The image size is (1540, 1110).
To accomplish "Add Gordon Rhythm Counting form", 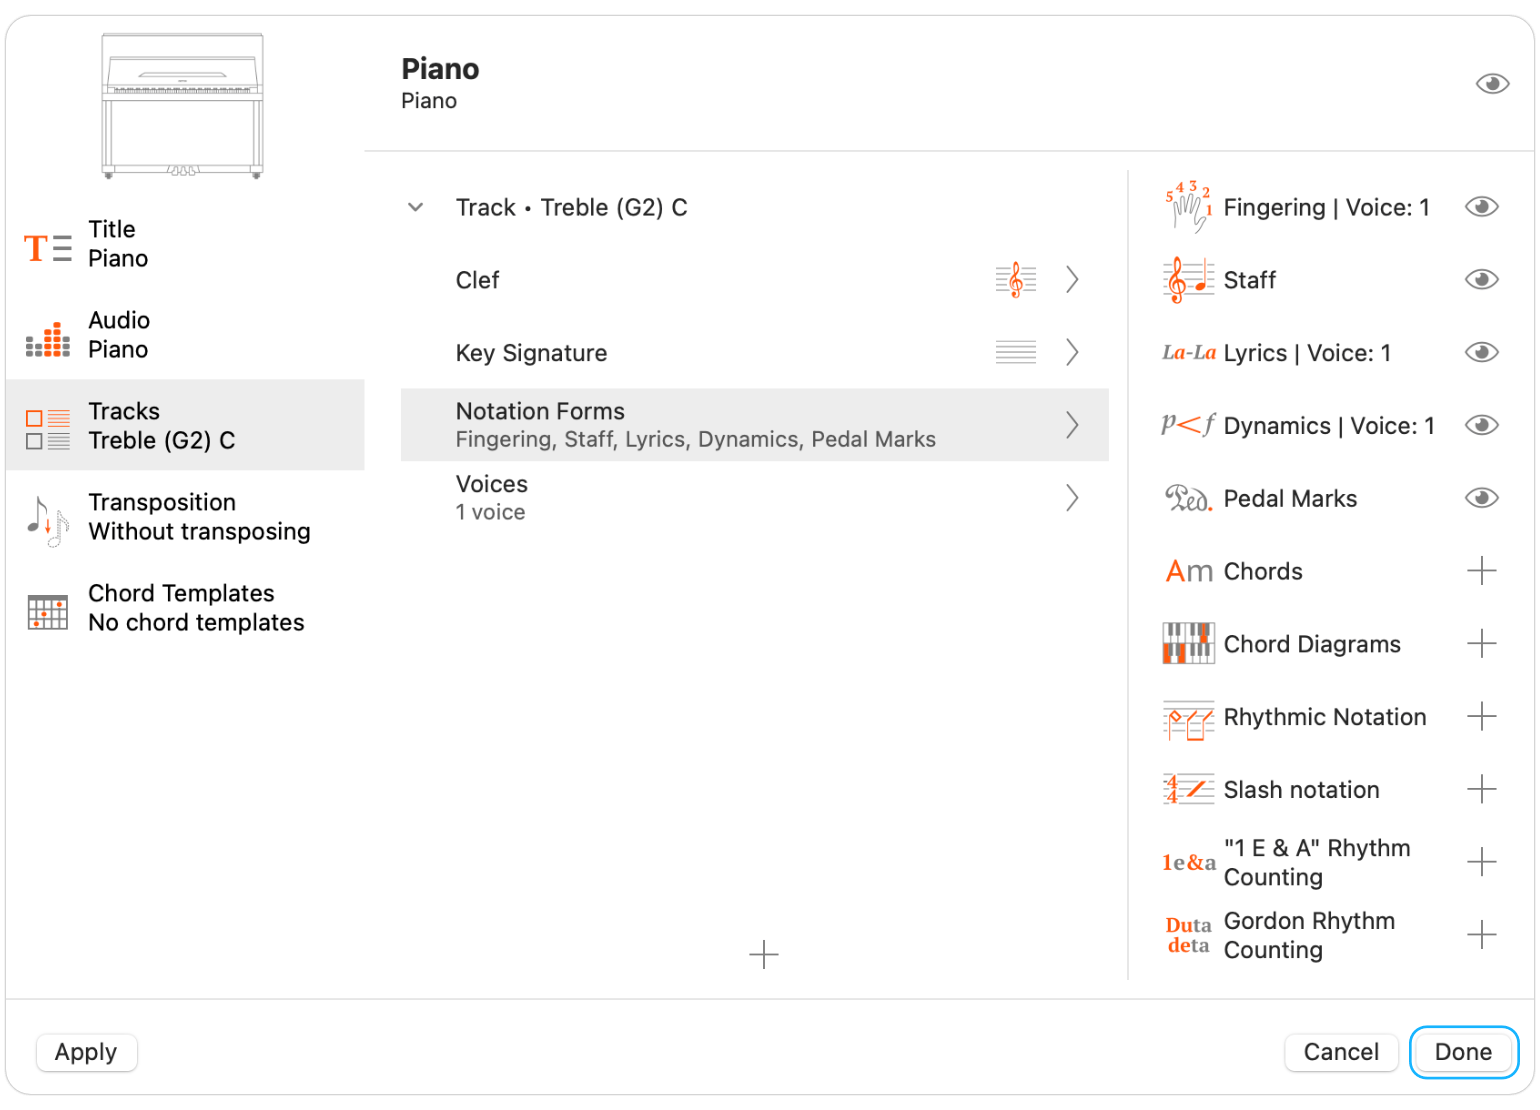I will tap(1482, 935).
